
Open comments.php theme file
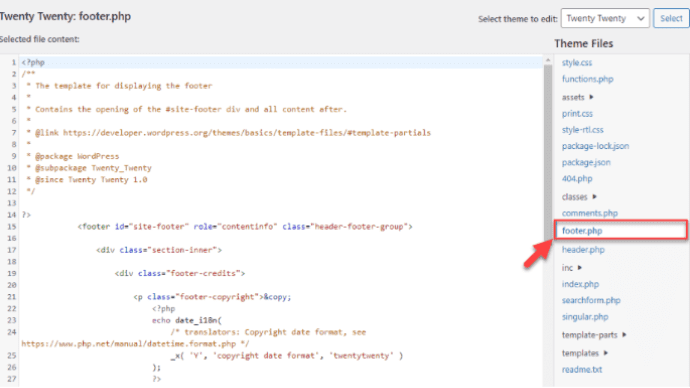590,213
